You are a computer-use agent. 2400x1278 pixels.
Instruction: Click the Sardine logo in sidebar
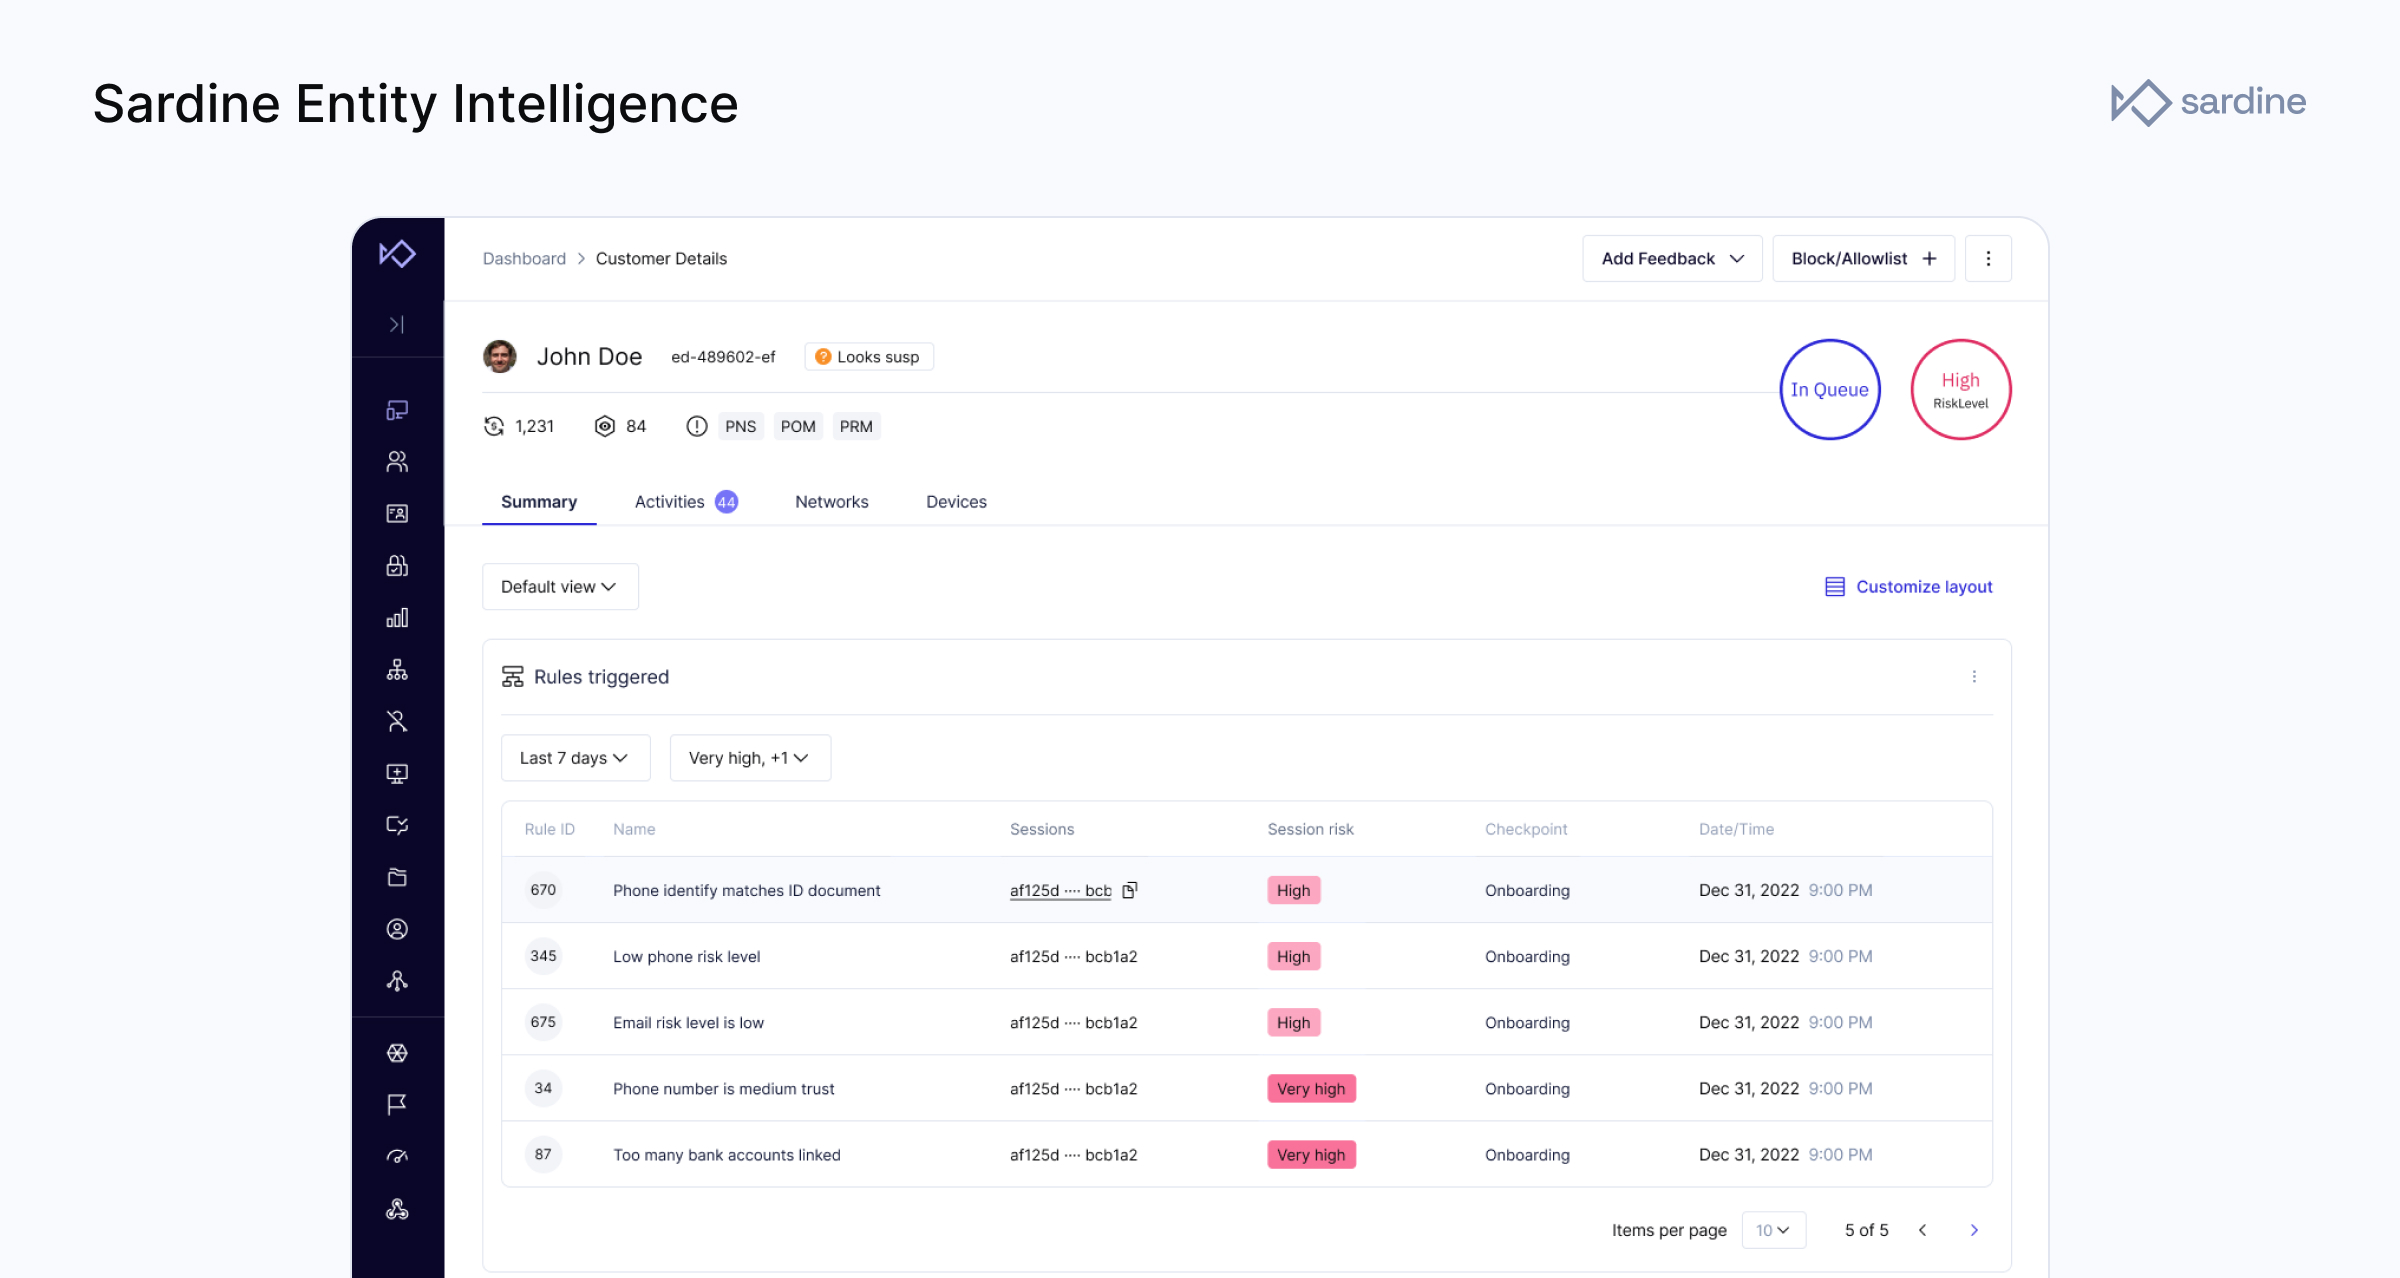pos(397,254)
